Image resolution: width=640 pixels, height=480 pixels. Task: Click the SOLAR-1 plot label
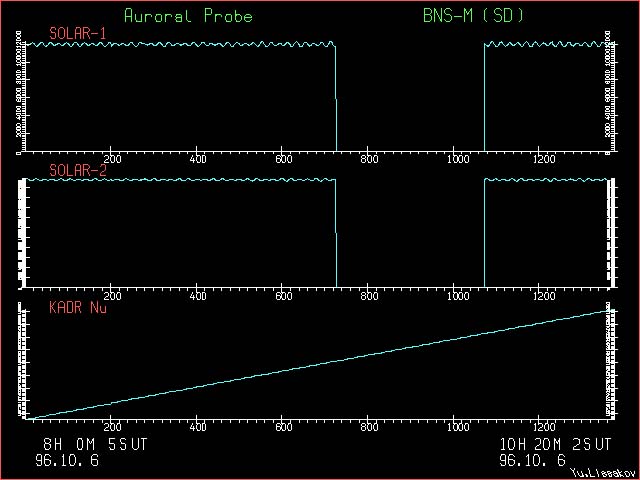click(x=78, y=34)
